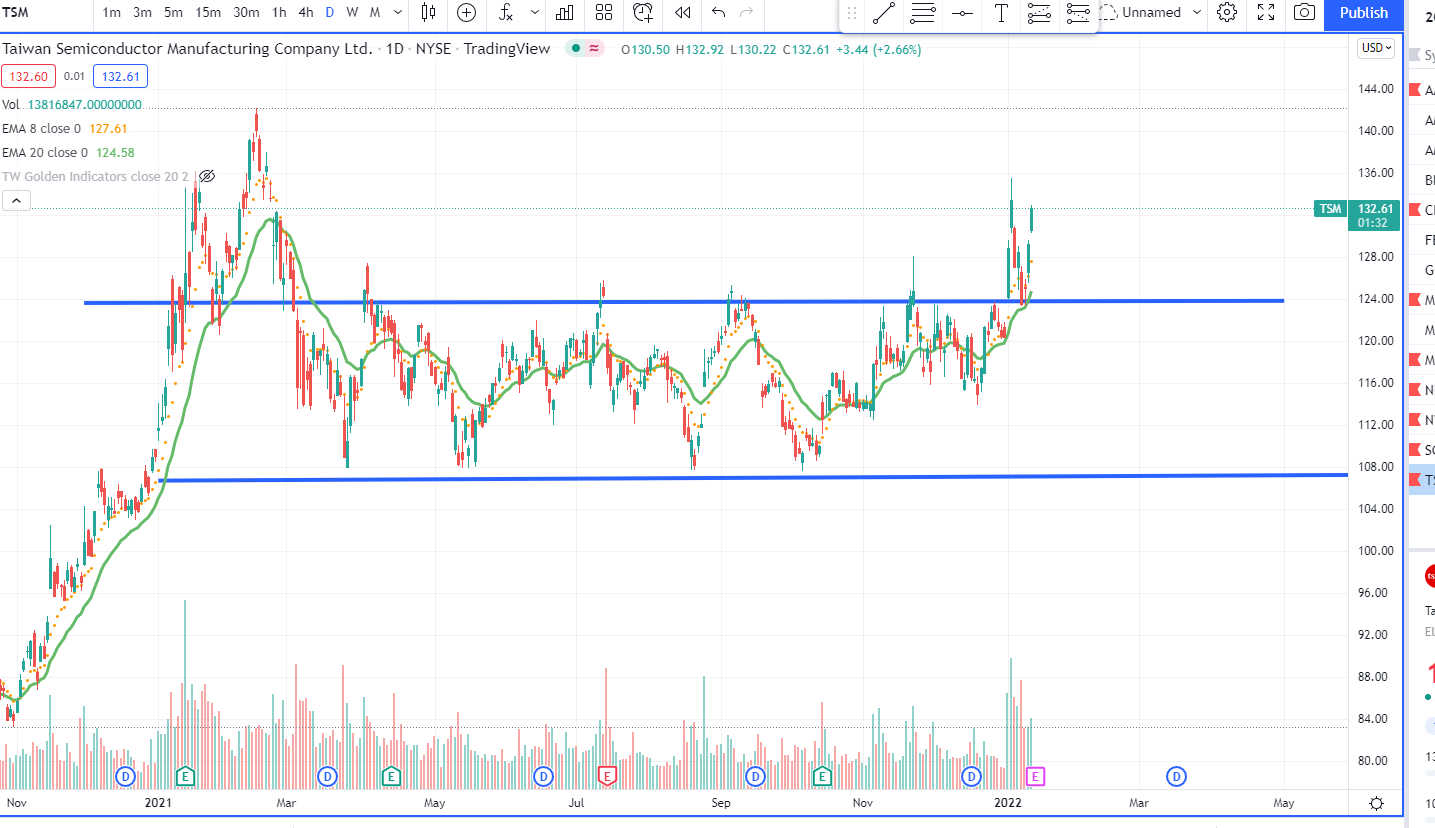Open the indicator templates grid icon

pos(604,13)
